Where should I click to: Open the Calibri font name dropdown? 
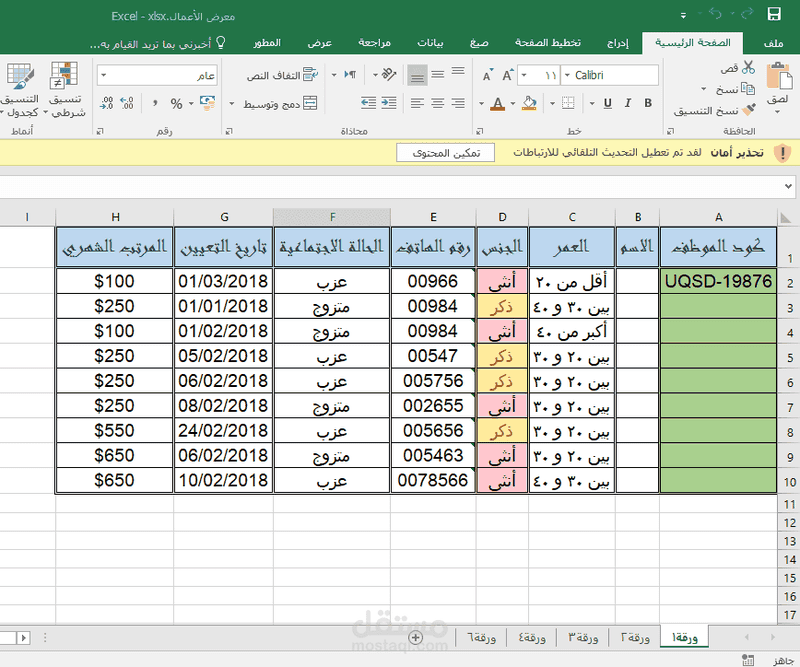pyautogui.click(x=567, y=75)
